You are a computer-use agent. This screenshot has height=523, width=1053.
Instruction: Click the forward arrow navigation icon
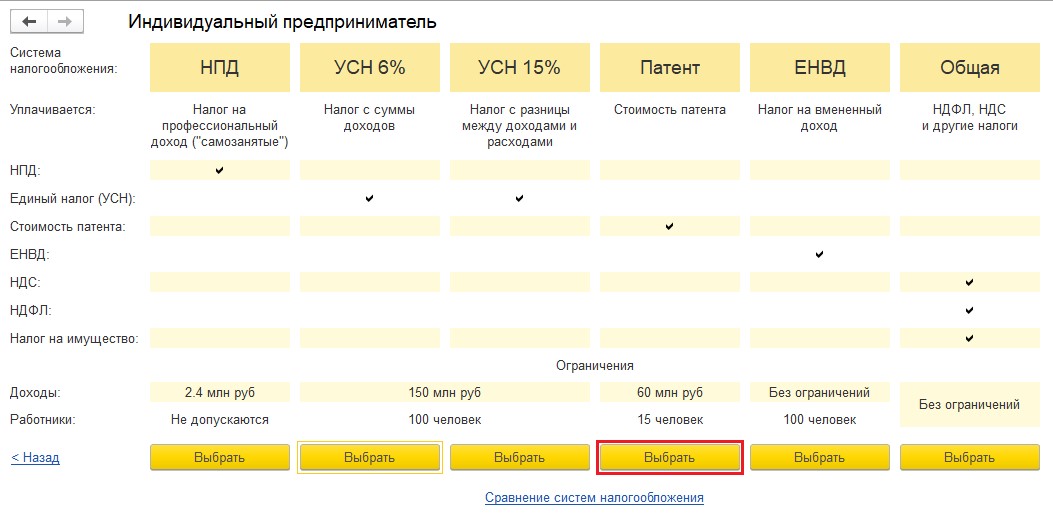point(65,21)
